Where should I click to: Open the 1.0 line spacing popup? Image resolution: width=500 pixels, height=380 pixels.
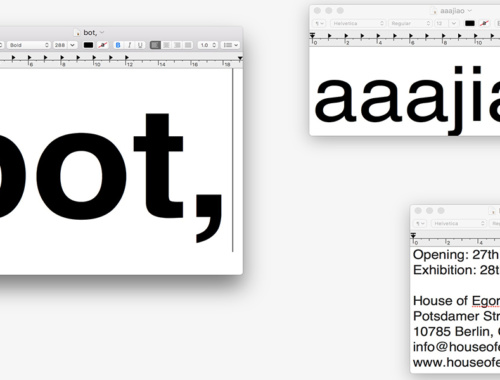point(207,45)
